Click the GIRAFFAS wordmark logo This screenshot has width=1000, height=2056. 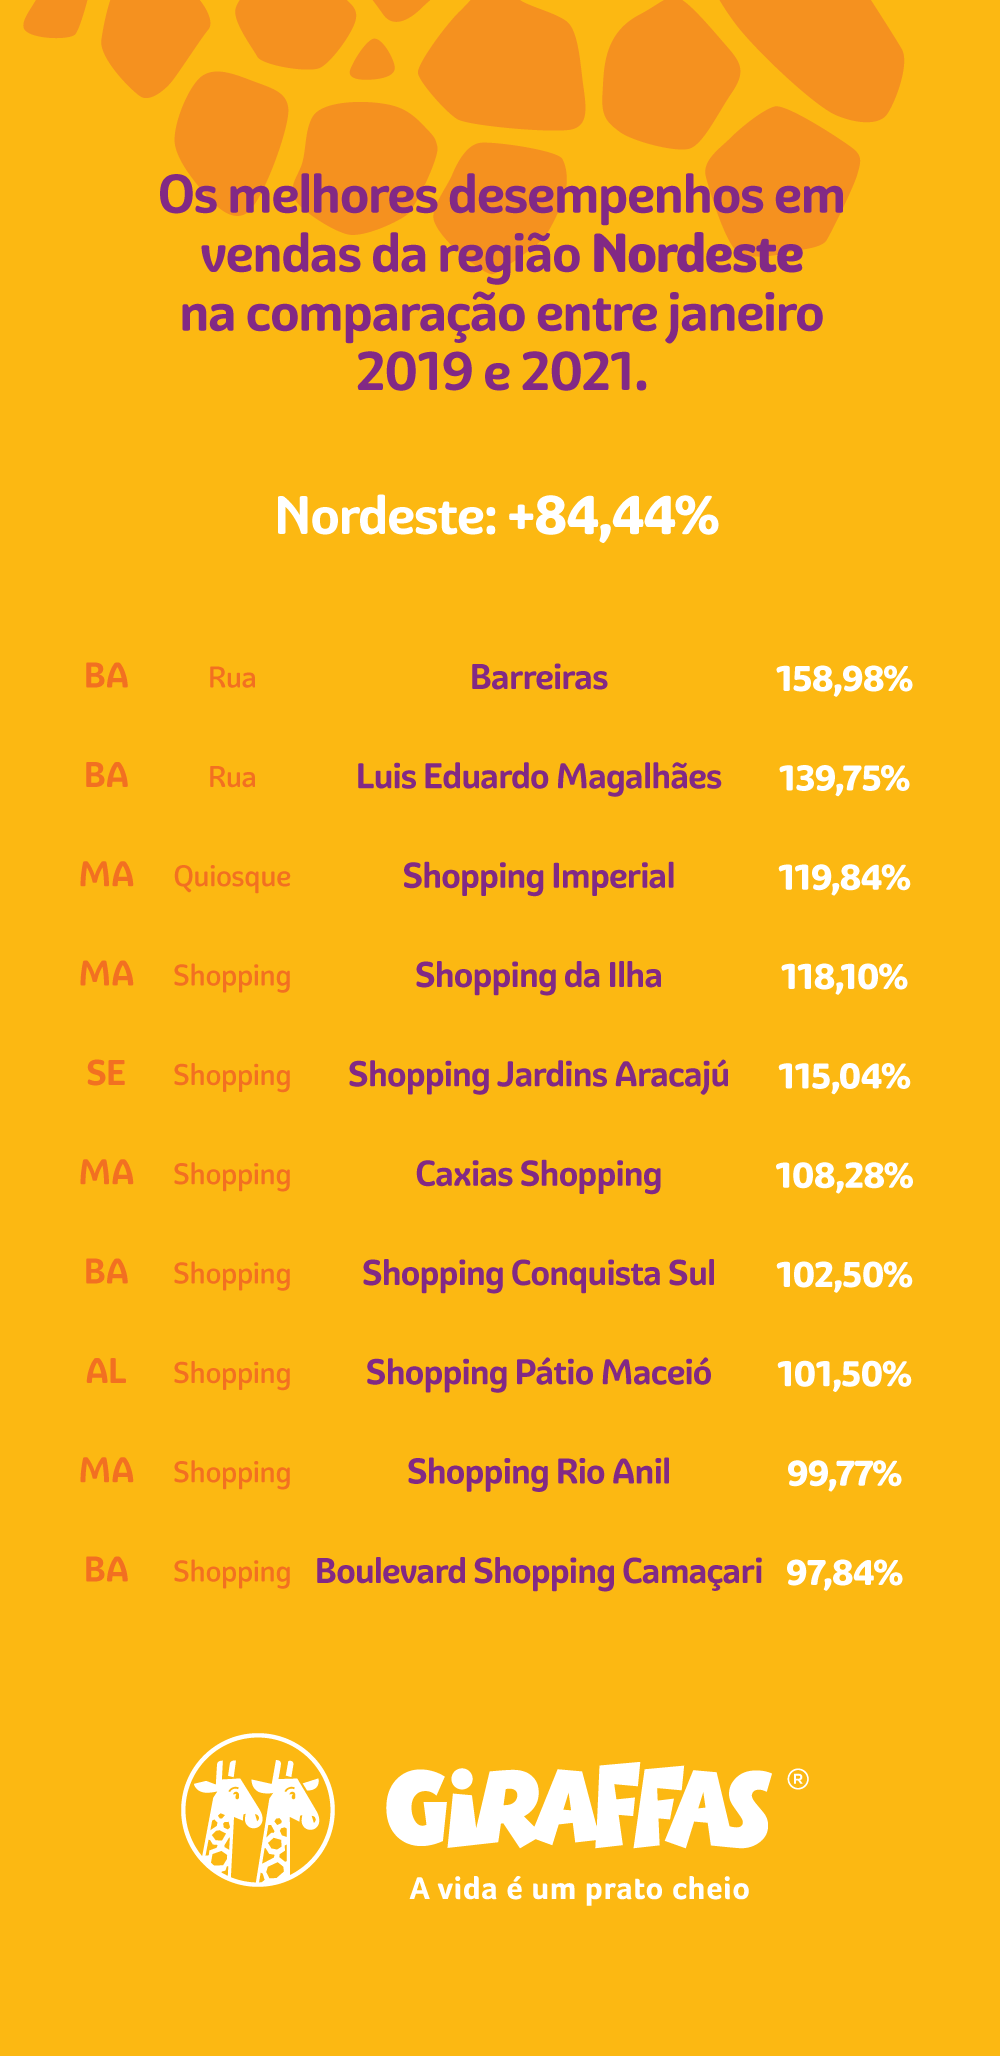click(x=579, y=1808)
